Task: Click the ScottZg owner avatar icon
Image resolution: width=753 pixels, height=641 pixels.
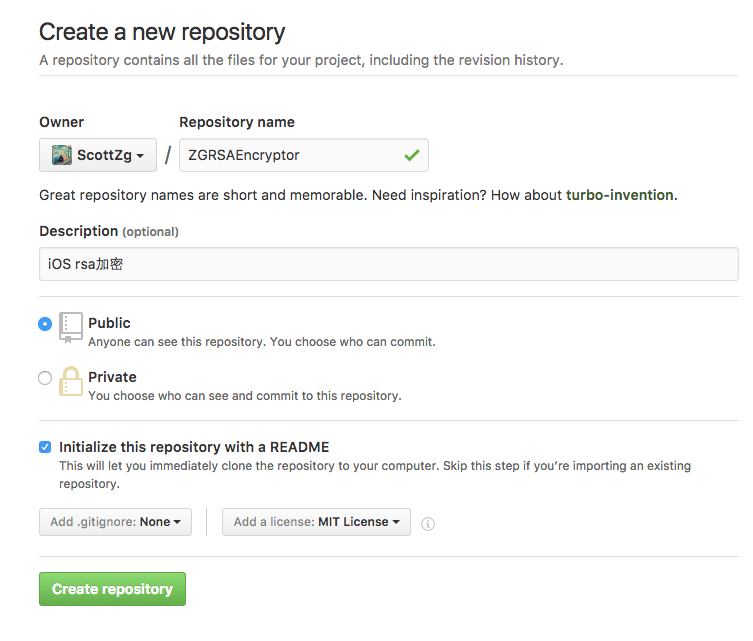Action: (61, 155)
